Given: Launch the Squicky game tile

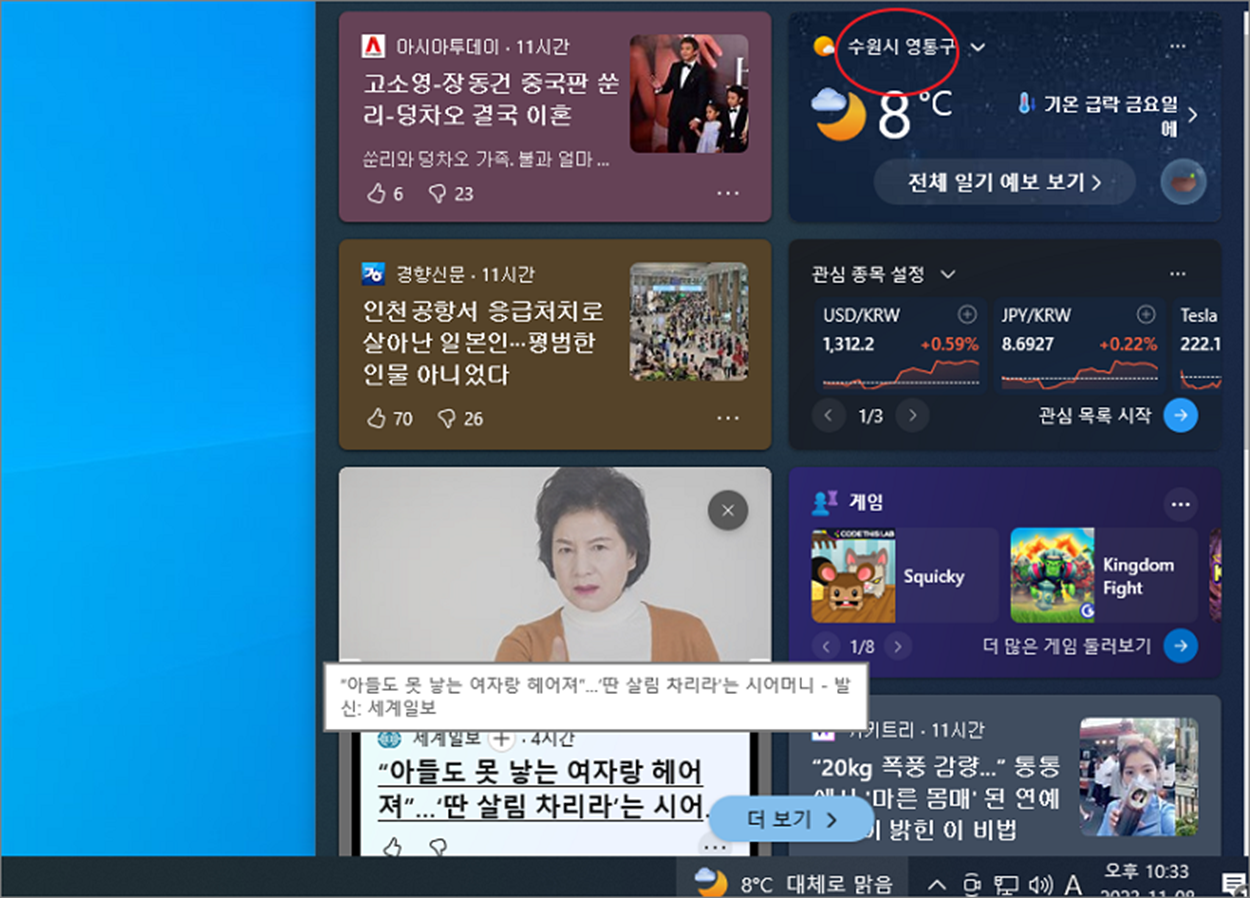Looking at the screenshot, I should tap(904, 576).
